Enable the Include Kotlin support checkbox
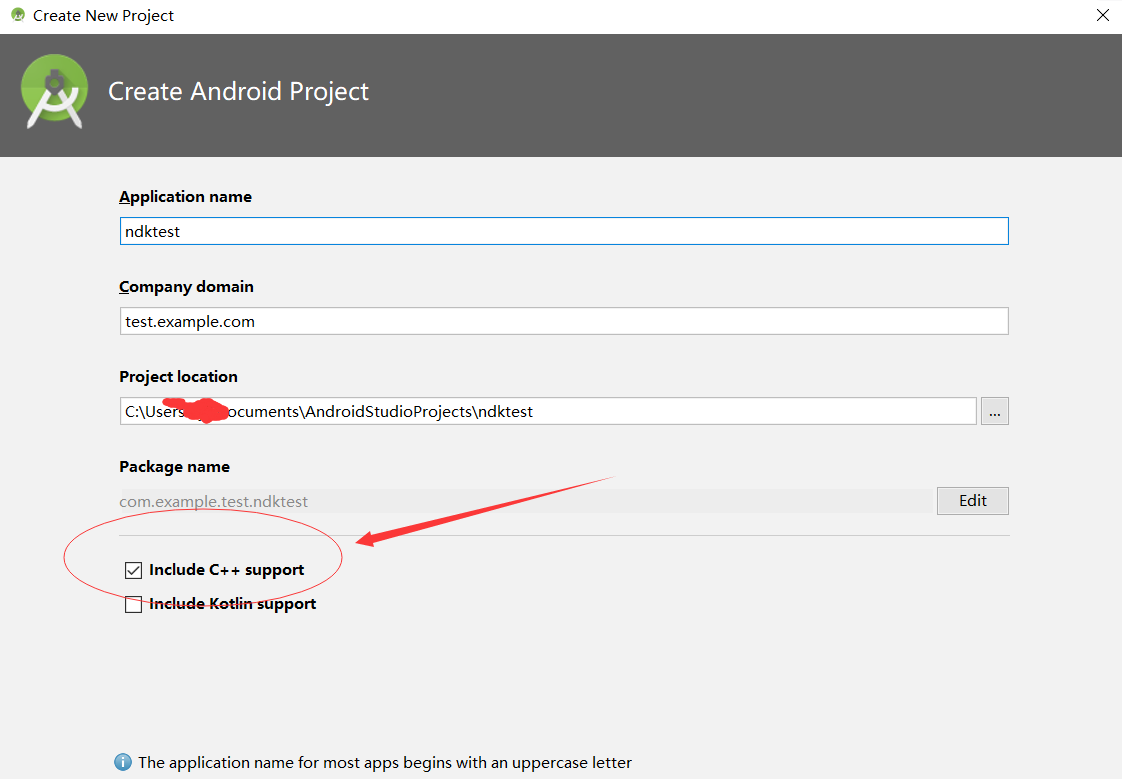Screen dimensions: 1122x779 (133, 604)
